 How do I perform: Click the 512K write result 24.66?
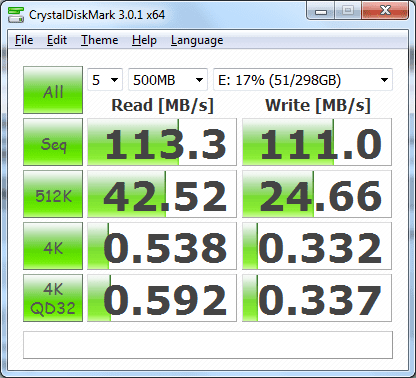coord(317,194)
